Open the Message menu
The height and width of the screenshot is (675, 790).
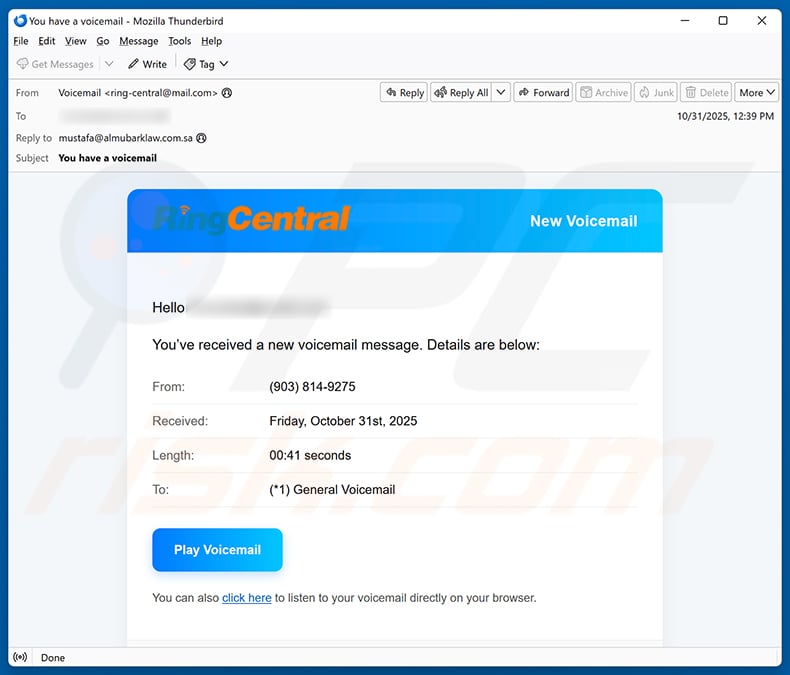pyautogui.click(x=139, y=41)
